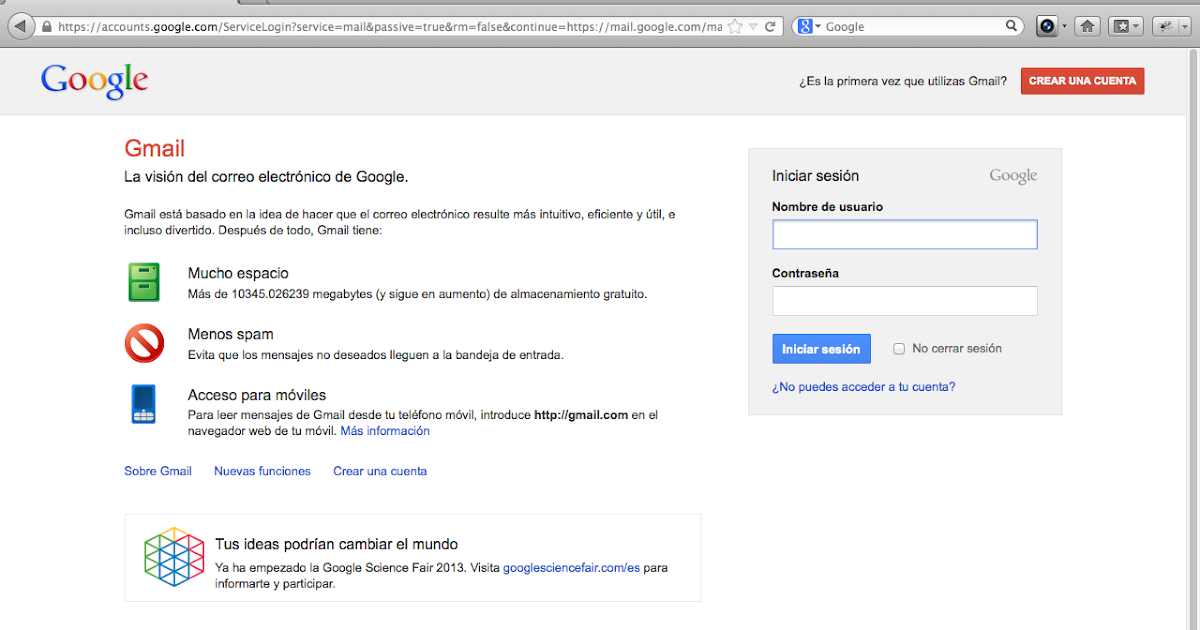Screen dimensions: 1200x630
Task: Click the green file cabinet storage icon
Action: click(x=144, y=282)
